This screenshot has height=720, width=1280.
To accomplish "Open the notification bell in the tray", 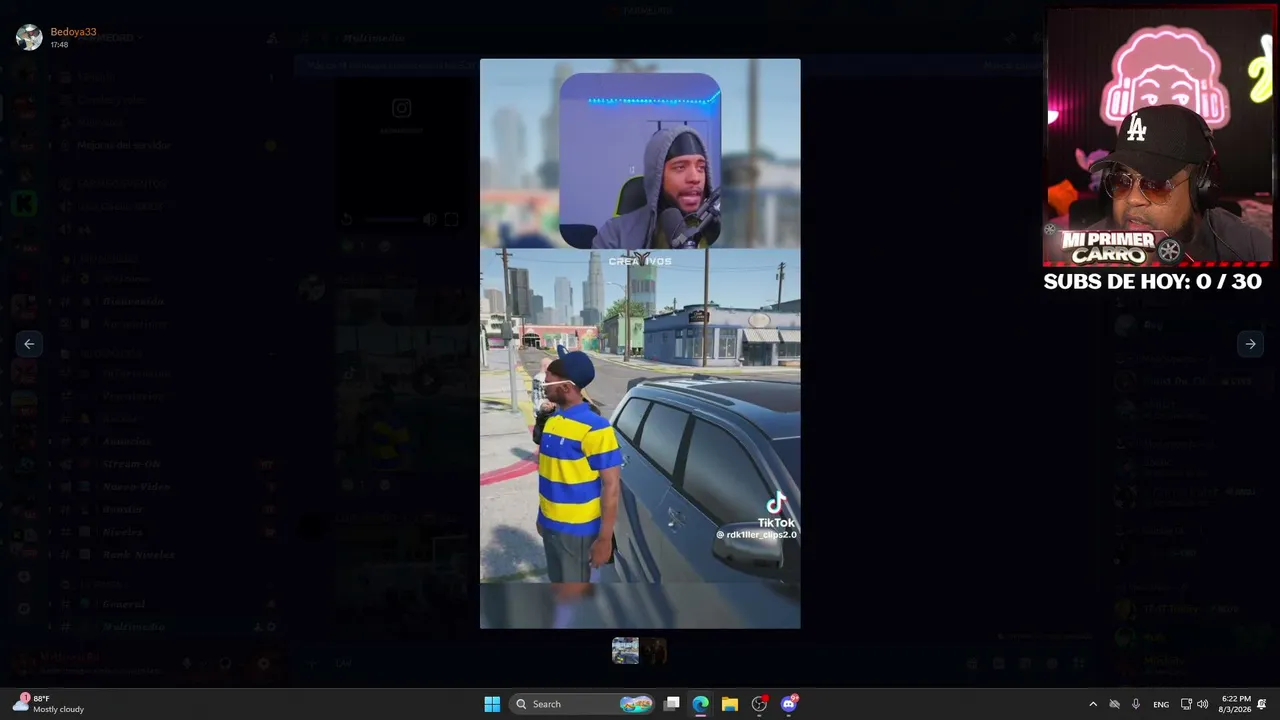I will 1262,704.
